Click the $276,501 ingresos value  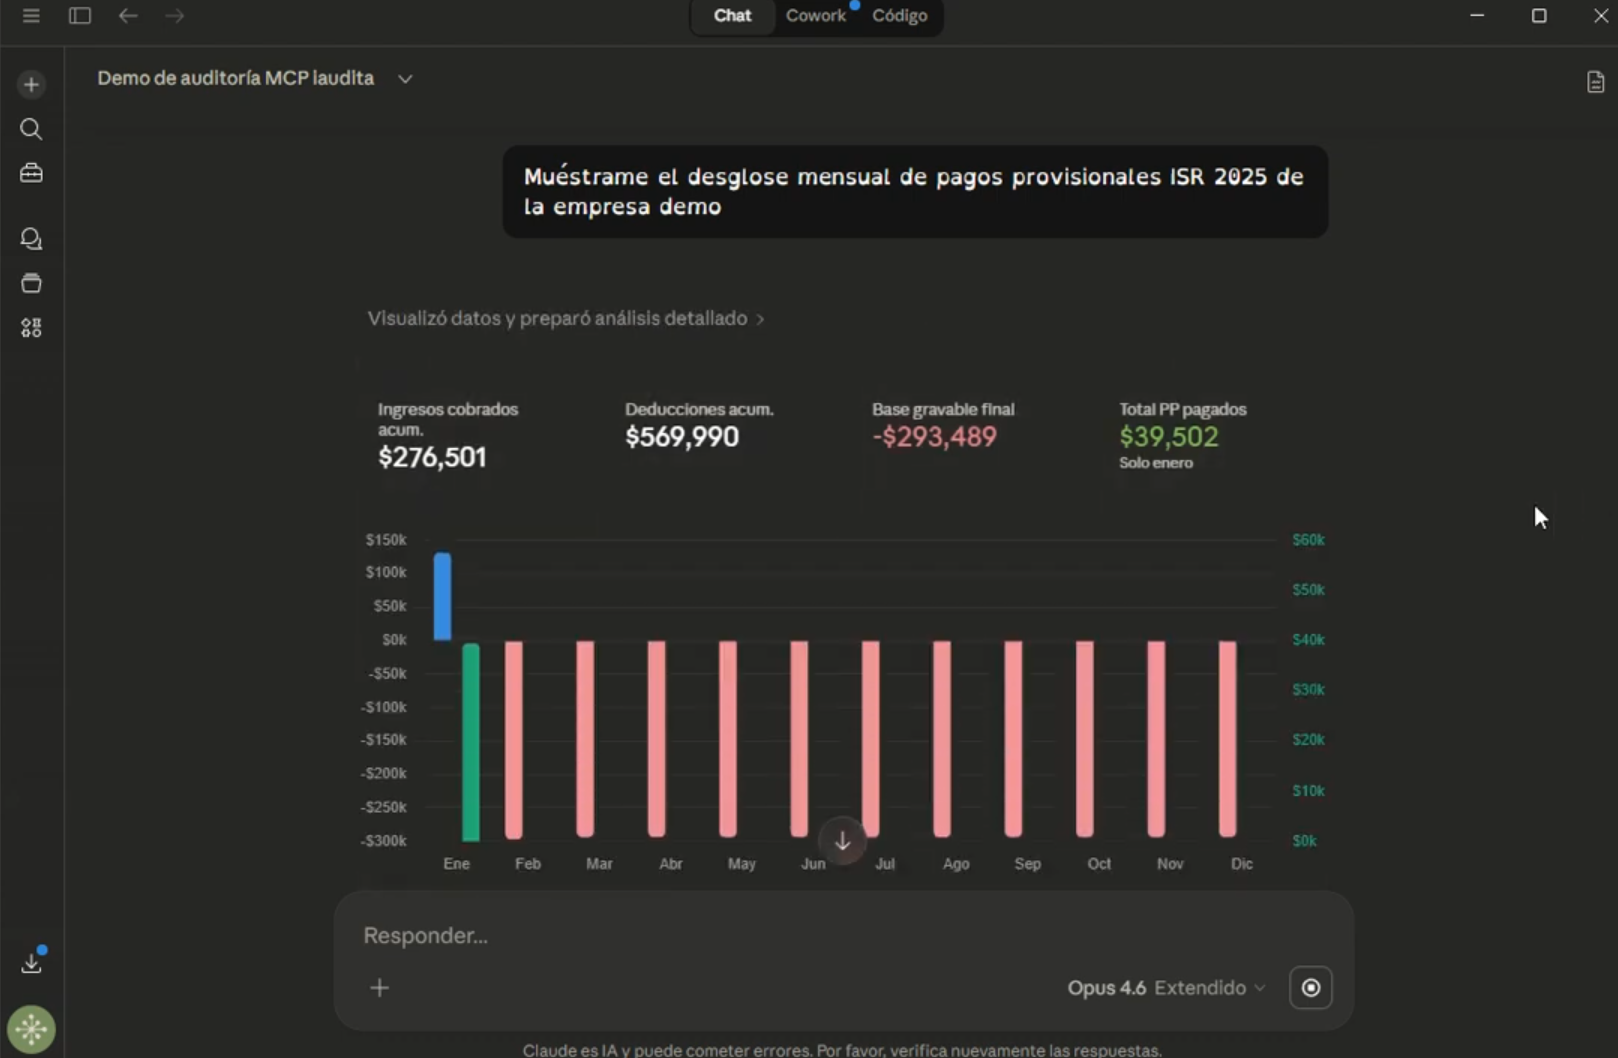pos(432,457)
